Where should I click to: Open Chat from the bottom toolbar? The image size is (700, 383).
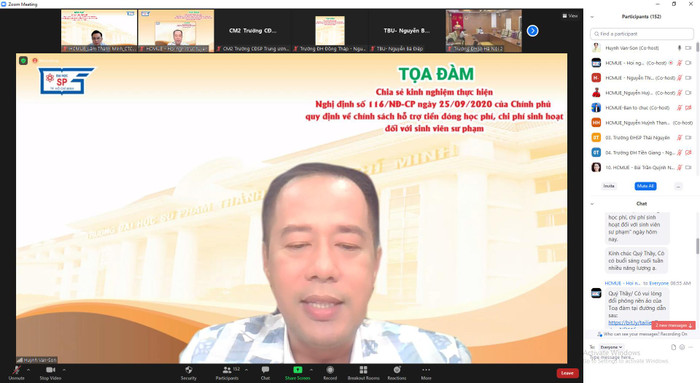(x=265, y=373)
